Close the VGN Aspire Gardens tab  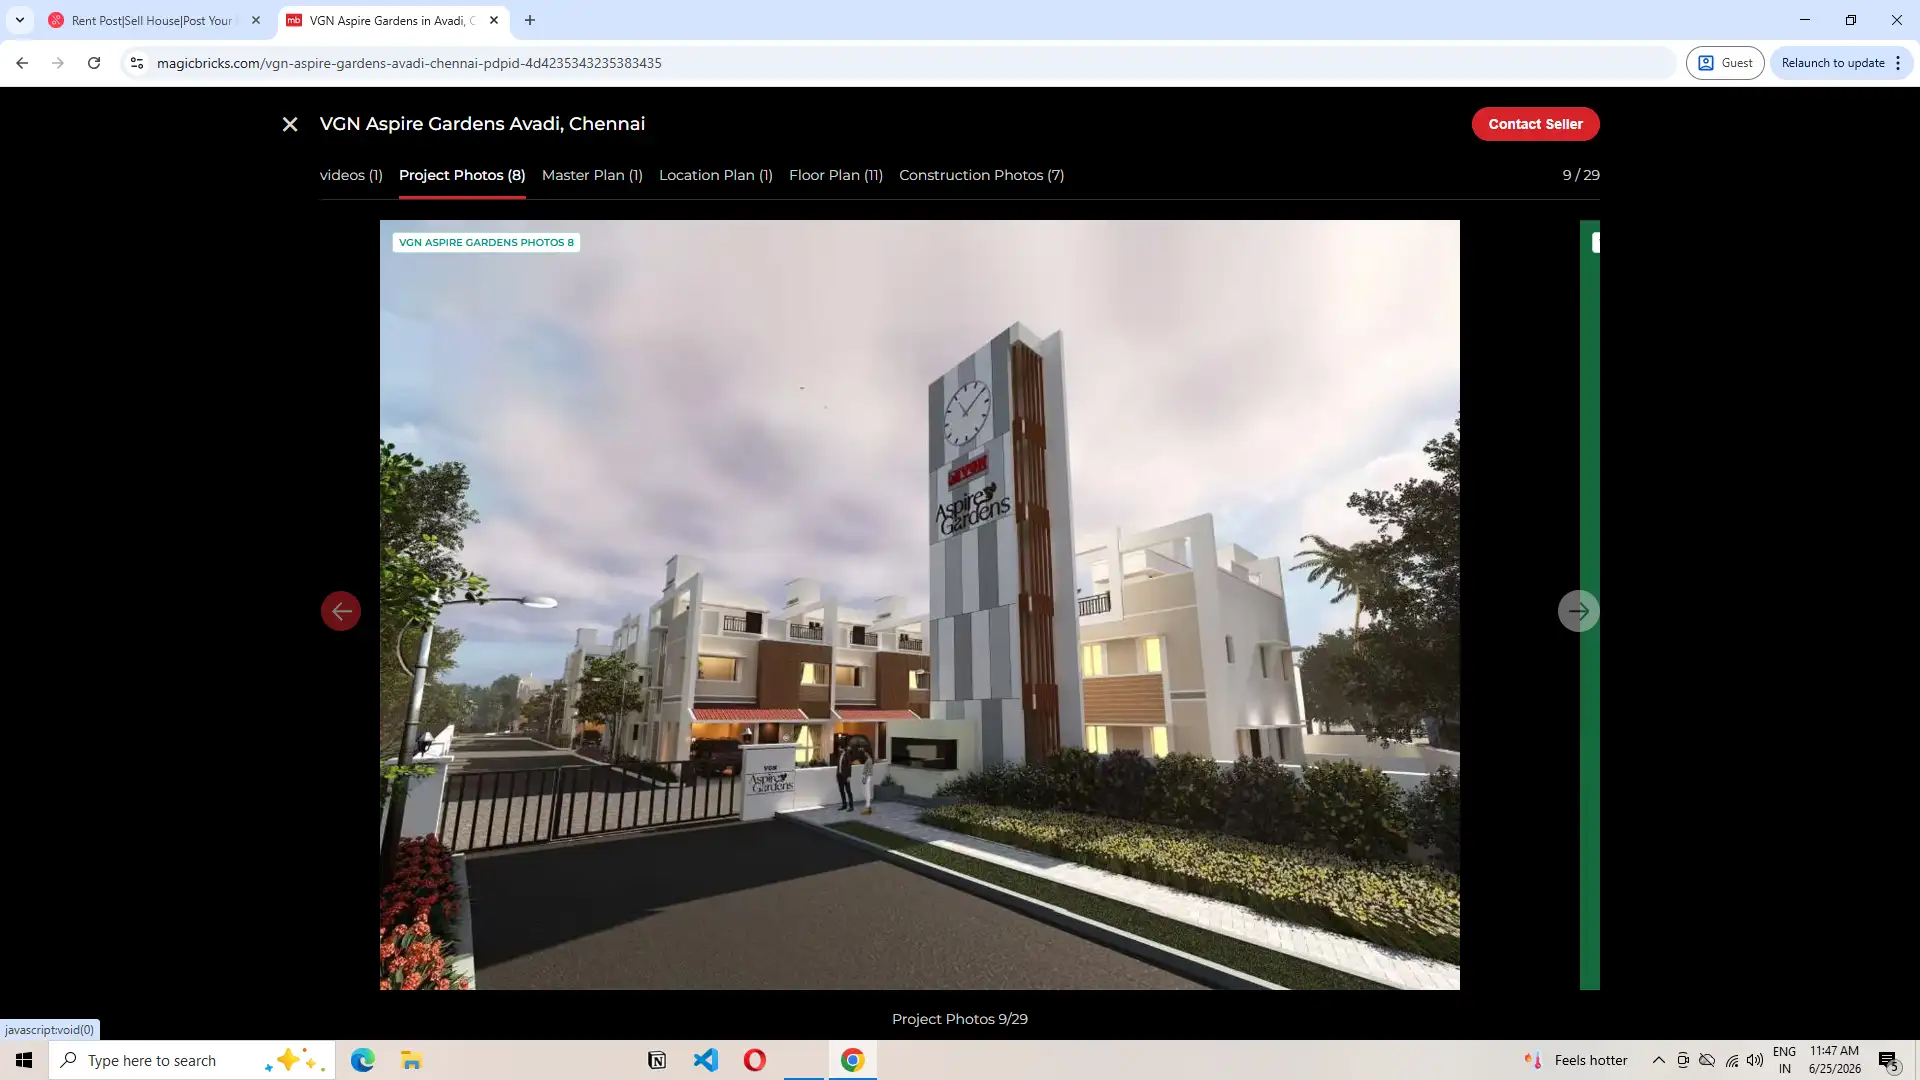[494, 20]
